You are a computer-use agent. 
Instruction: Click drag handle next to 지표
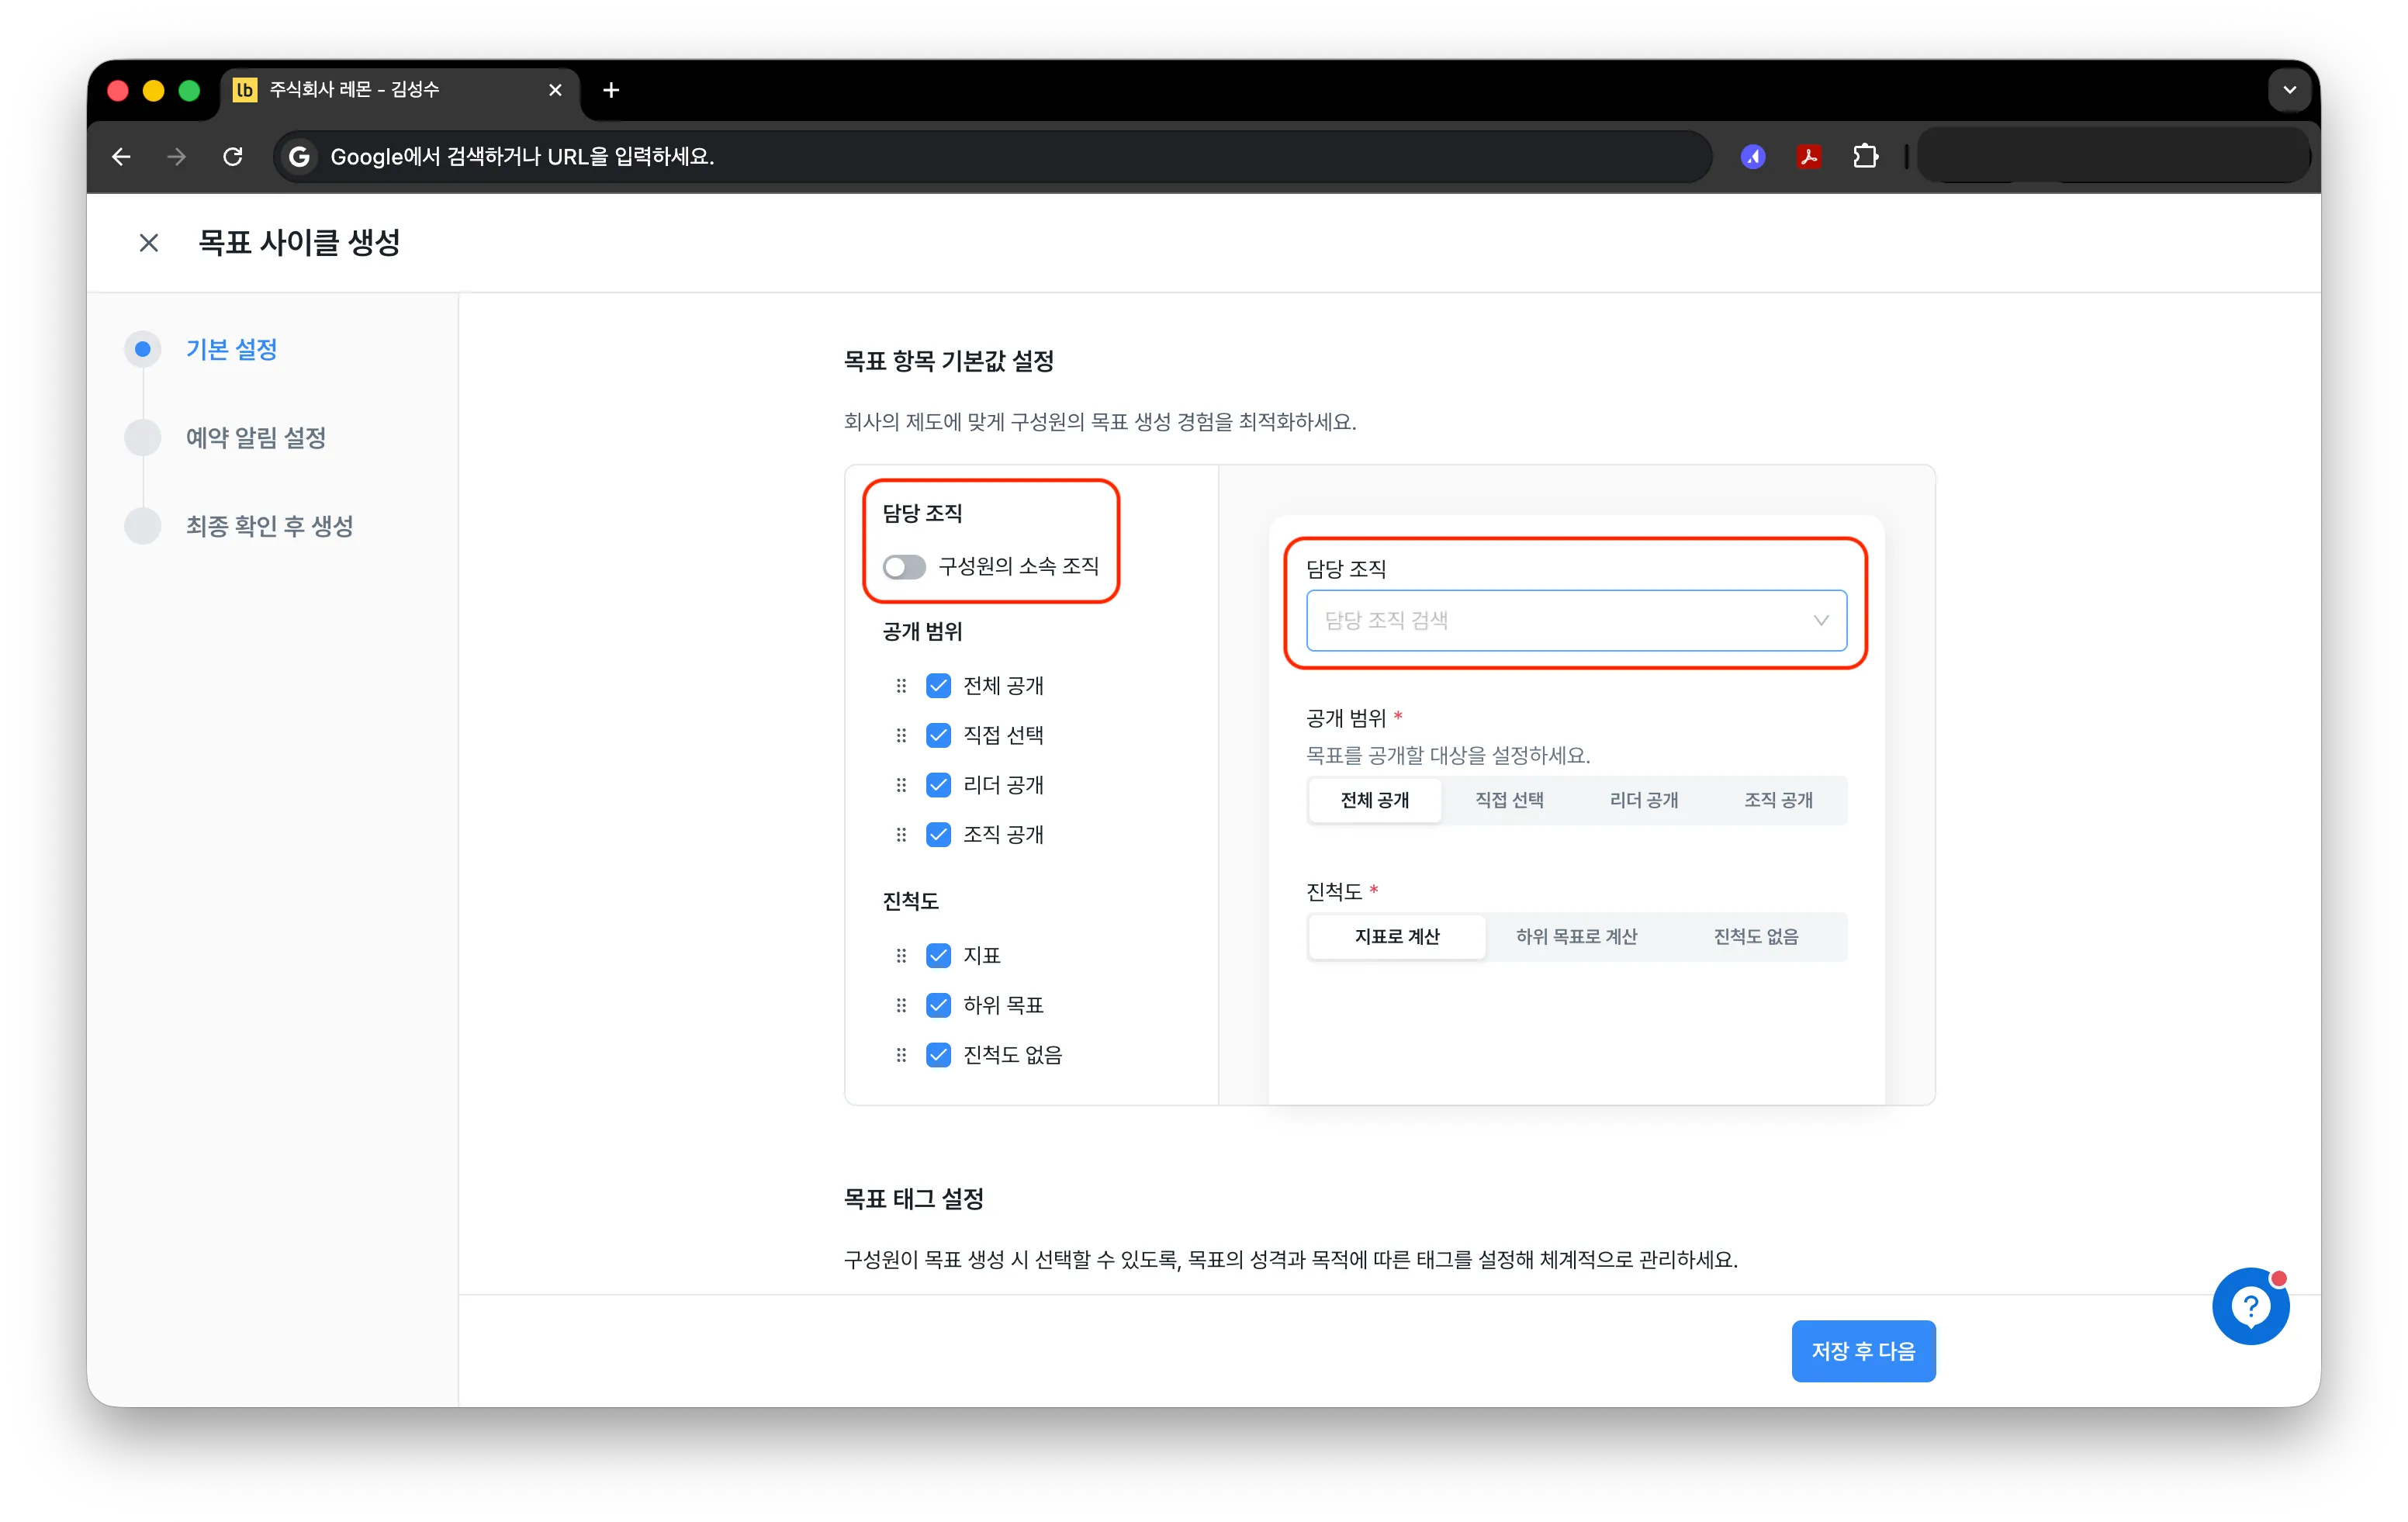[901, 956]
